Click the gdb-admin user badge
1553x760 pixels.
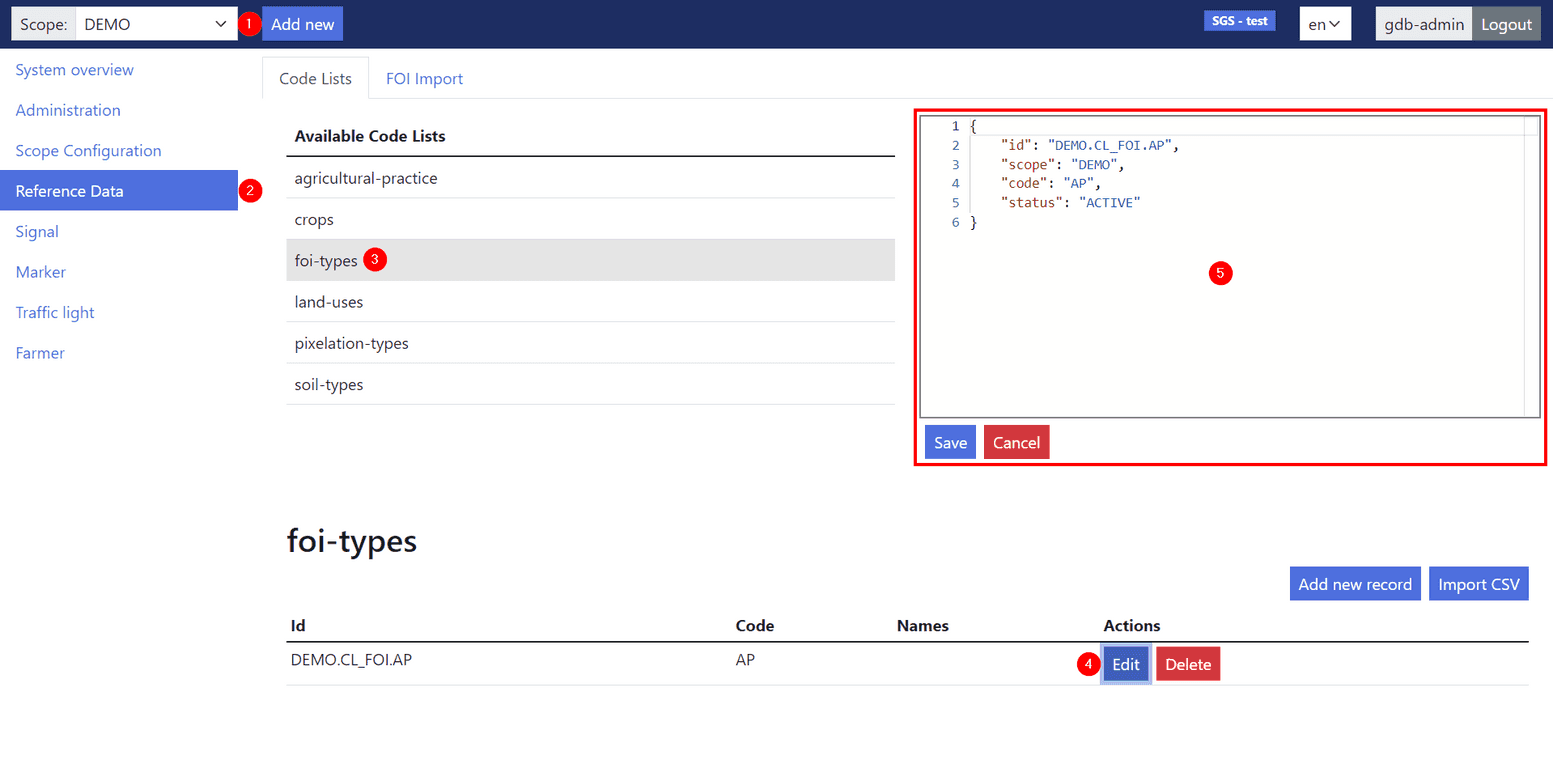pos(1423,23)
